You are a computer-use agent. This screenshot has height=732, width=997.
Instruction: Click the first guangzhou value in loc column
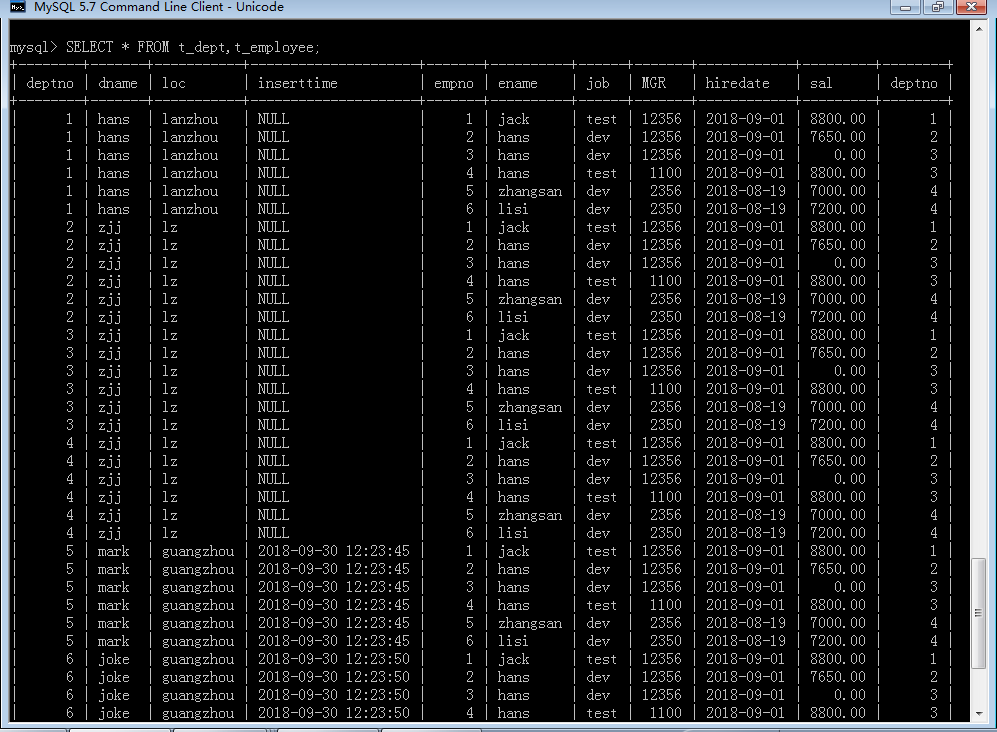pyautogui.click(x=198, y=551)
